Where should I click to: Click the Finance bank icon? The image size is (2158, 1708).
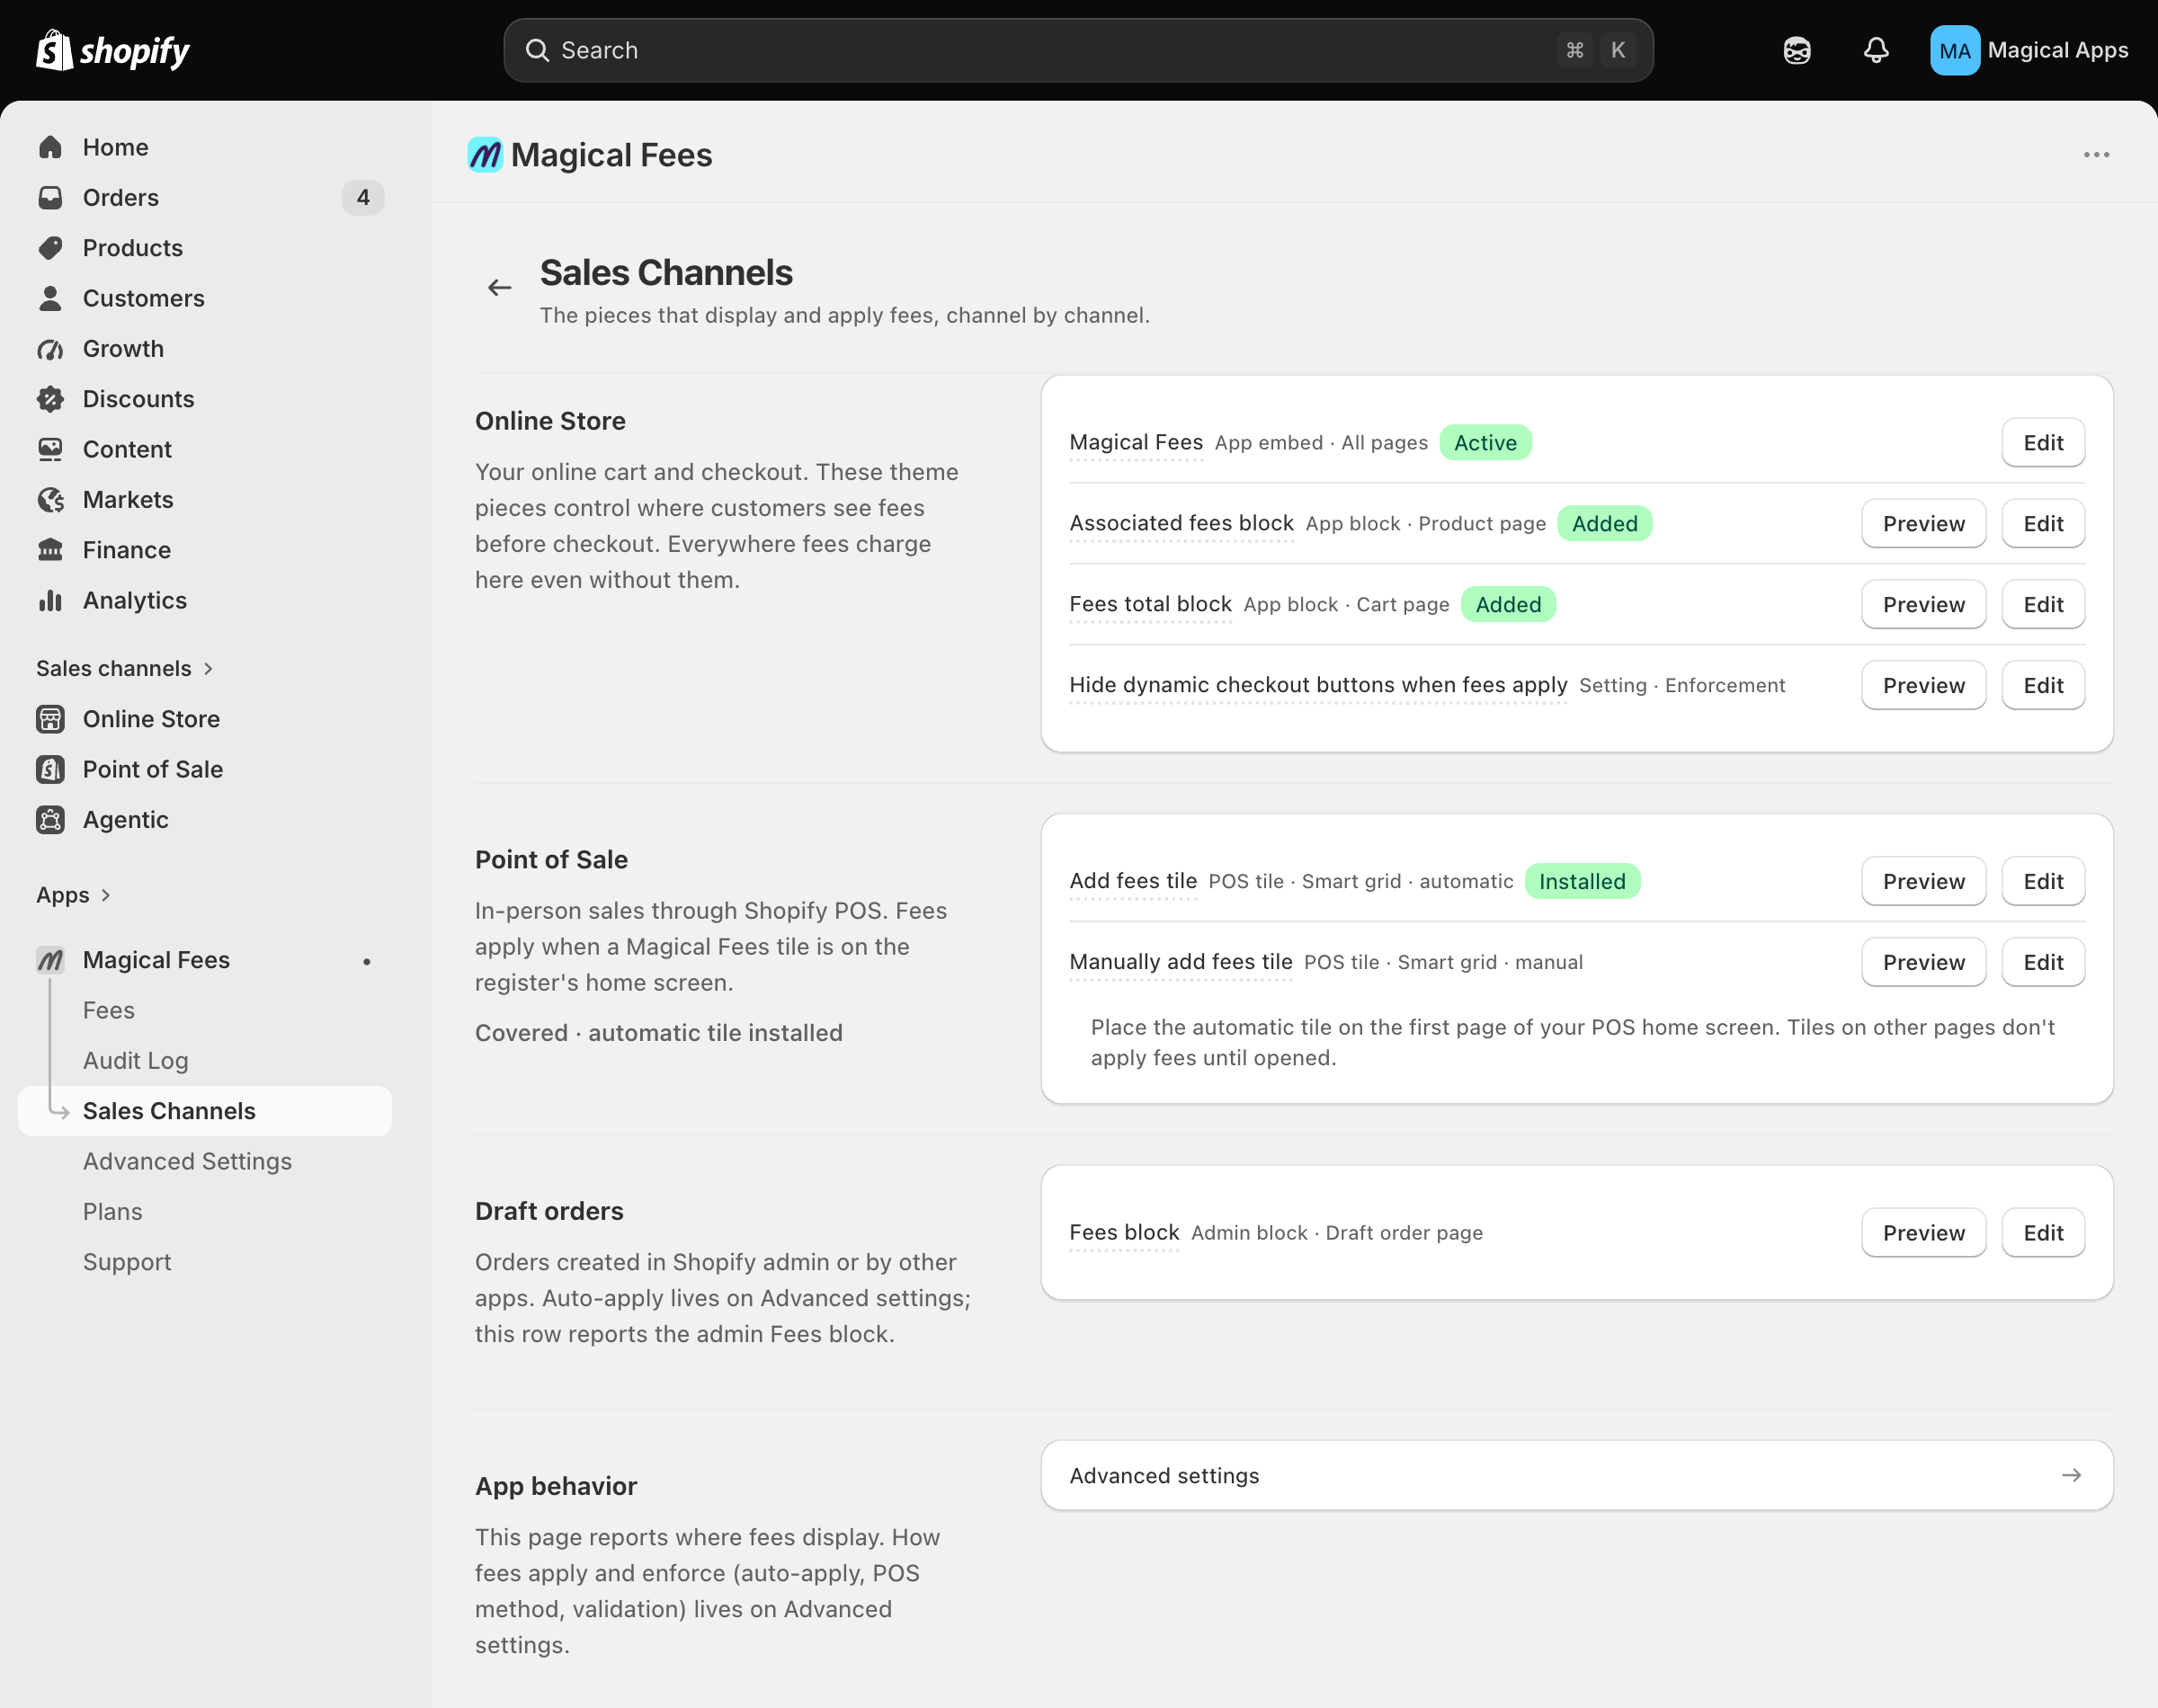coord(51,550)
